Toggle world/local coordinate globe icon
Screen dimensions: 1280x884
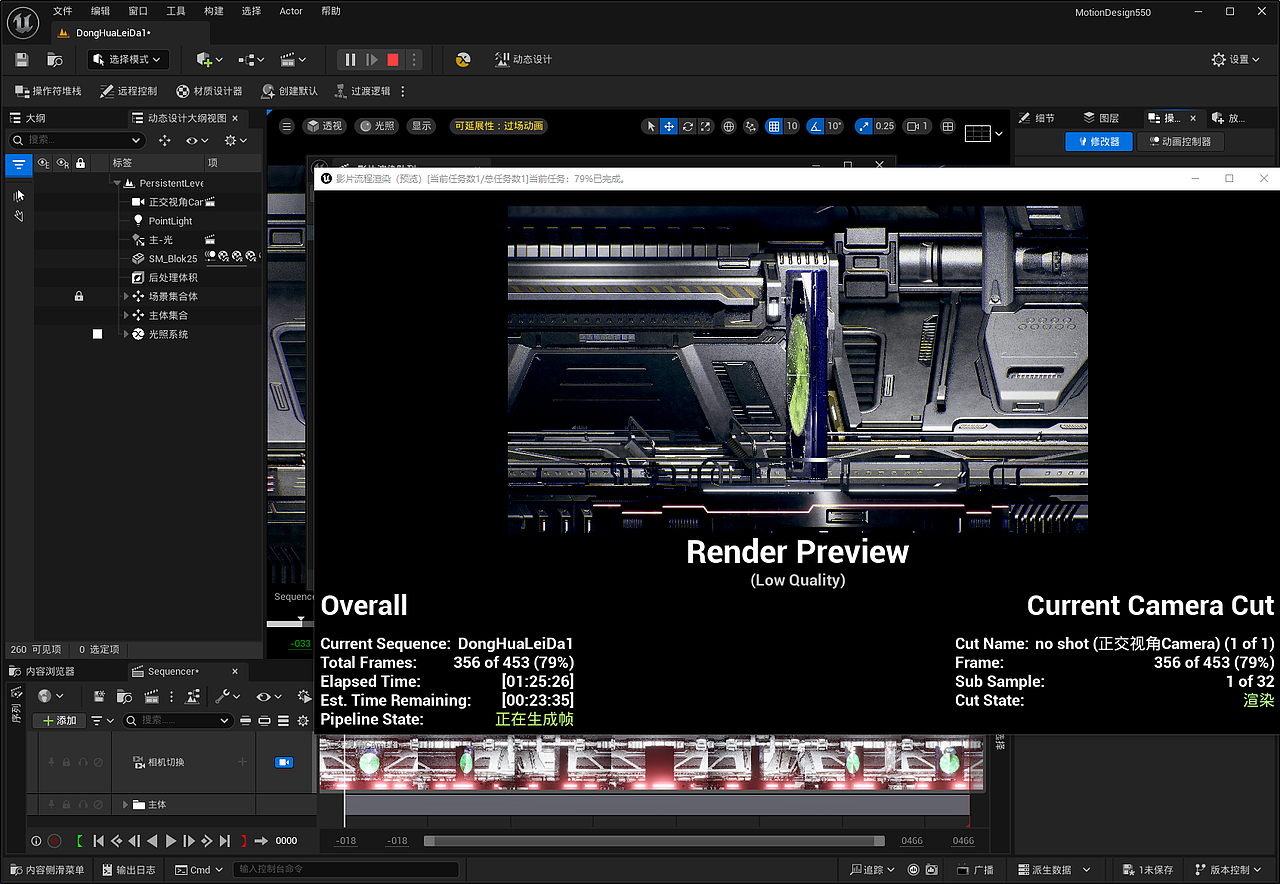(x=729, y=127)
